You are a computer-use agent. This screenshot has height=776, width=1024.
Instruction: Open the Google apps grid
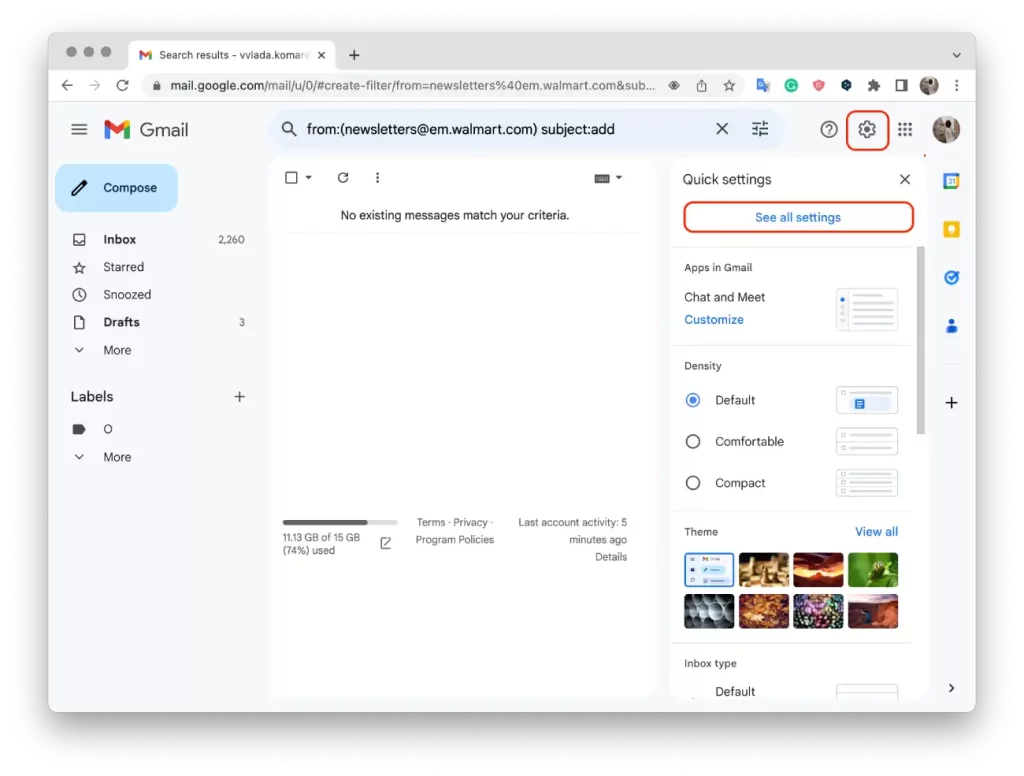coord(904,129)
